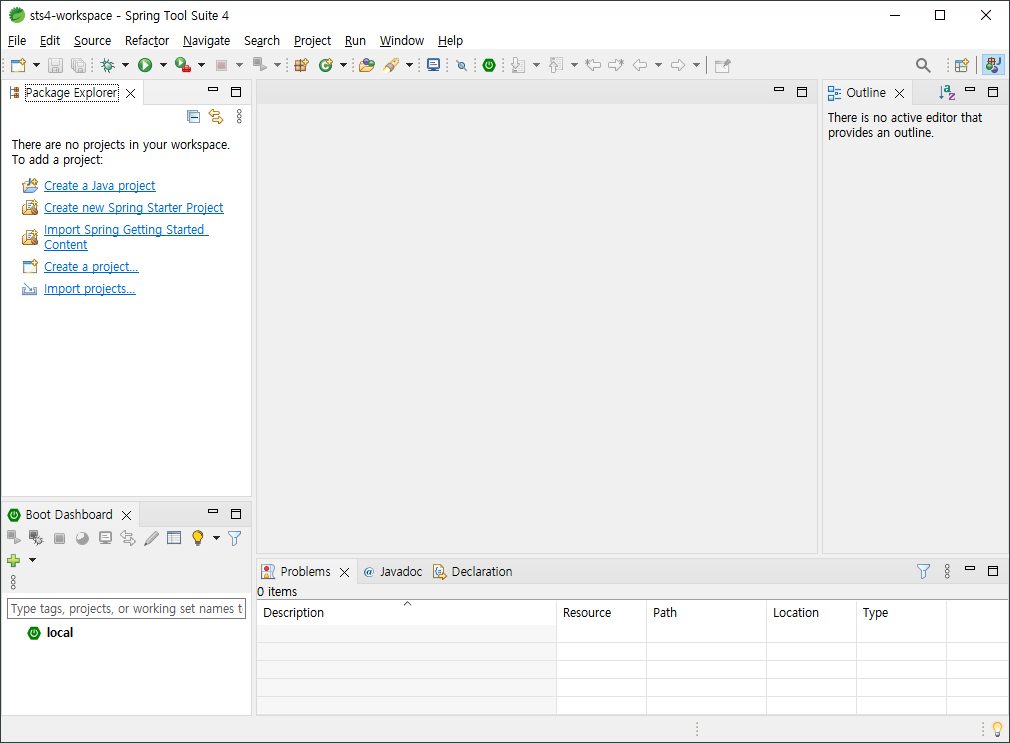This screenshot has width=1010, height=743.
Task: Click the Run external tools icon with red toolbox
Action: point(183,65)
